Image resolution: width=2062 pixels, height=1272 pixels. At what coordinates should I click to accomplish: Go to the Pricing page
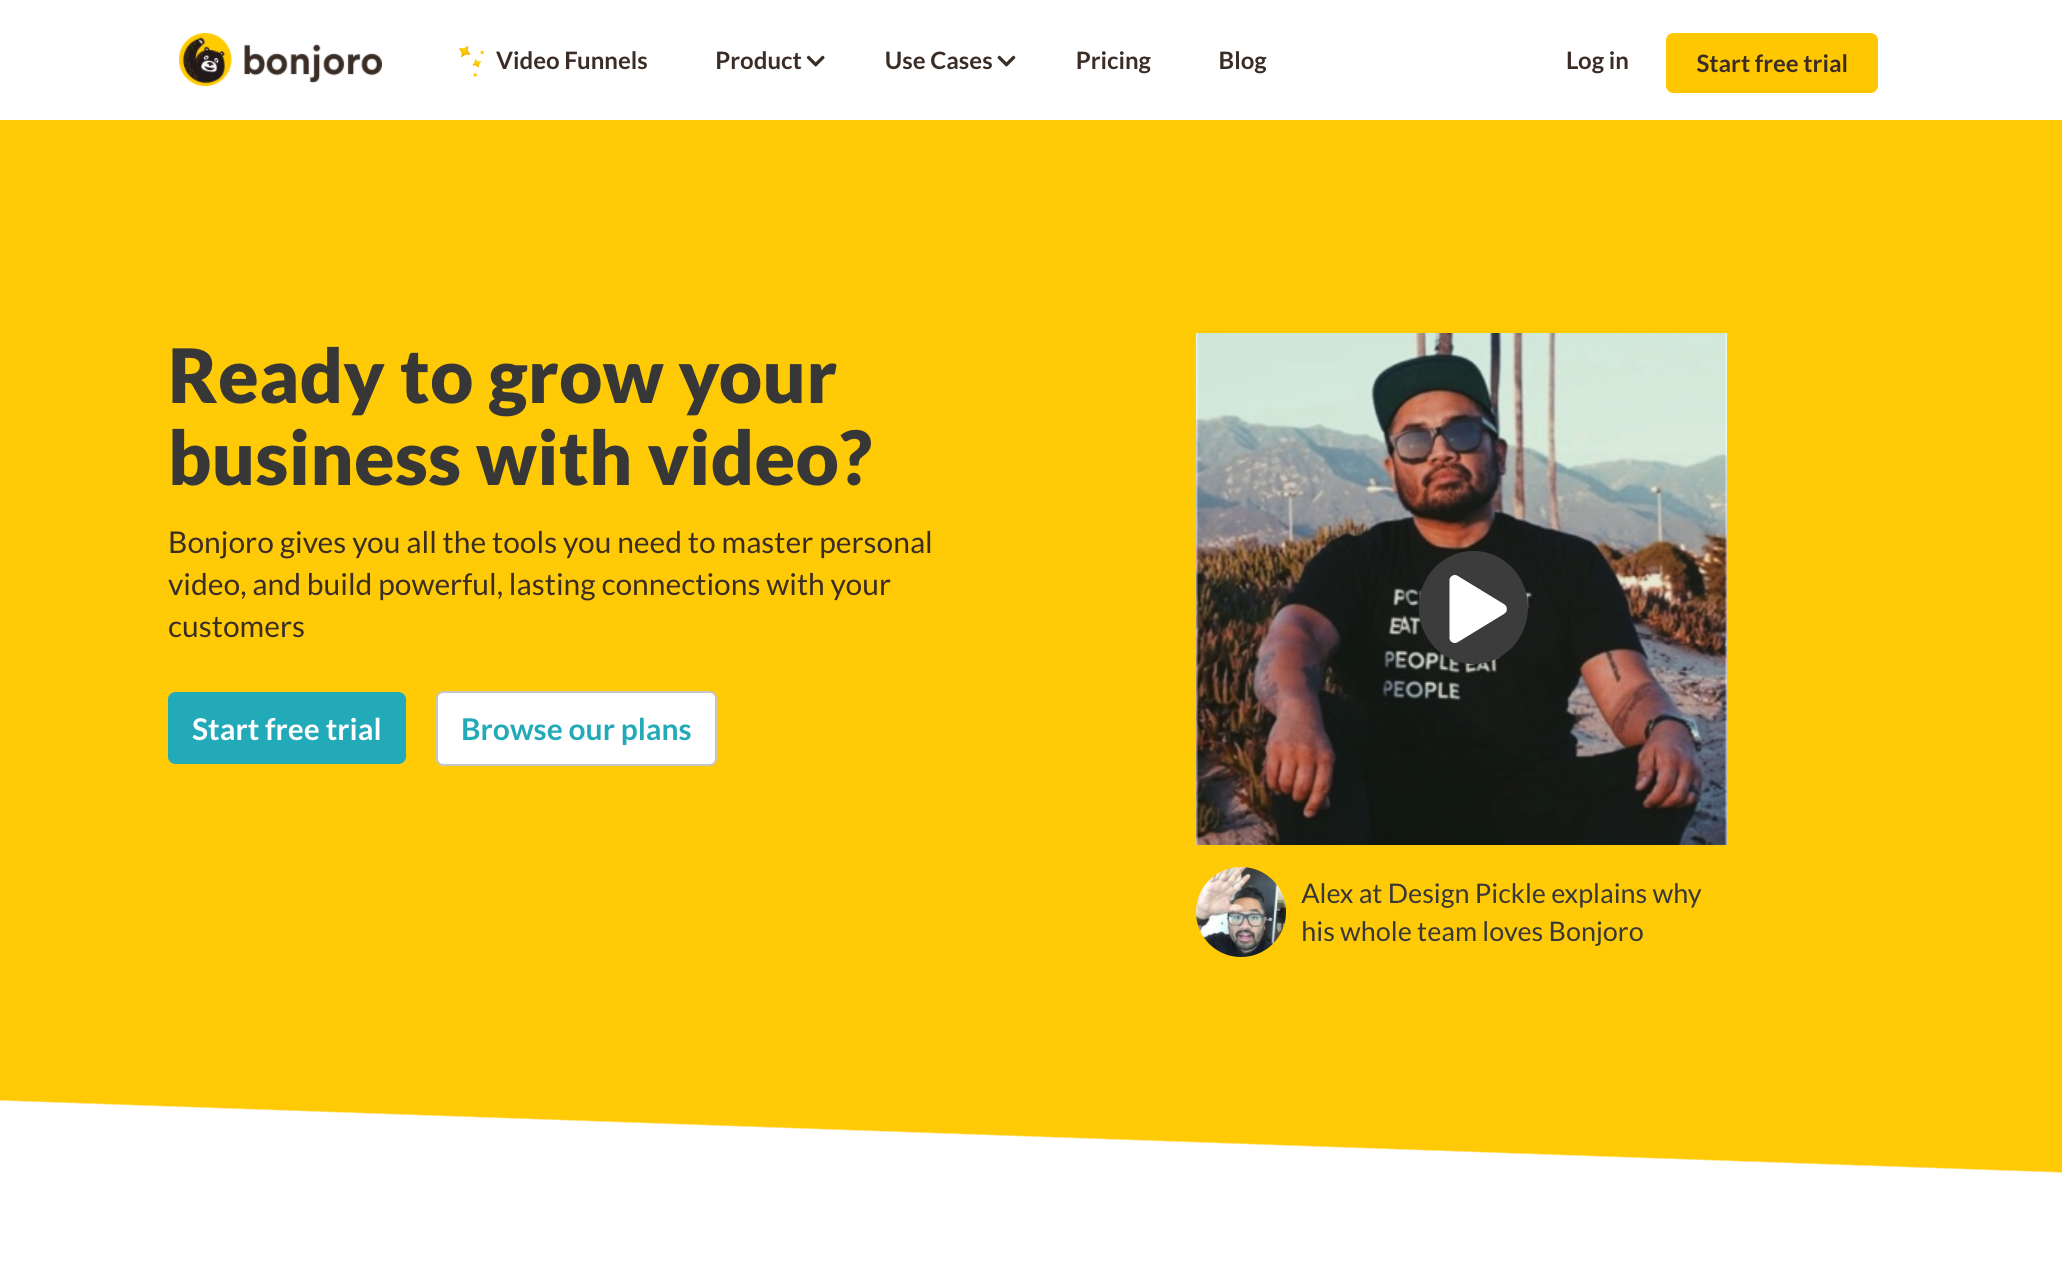point(1113,61)
